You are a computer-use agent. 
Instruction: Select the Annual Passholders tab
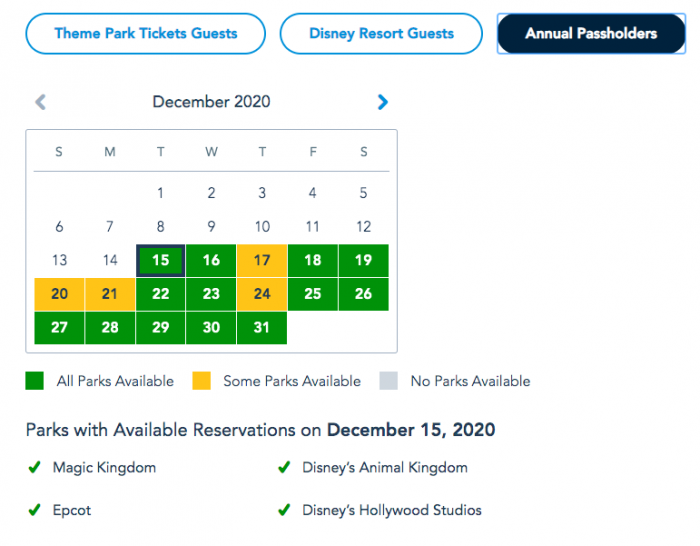click(x=590, y=33)
